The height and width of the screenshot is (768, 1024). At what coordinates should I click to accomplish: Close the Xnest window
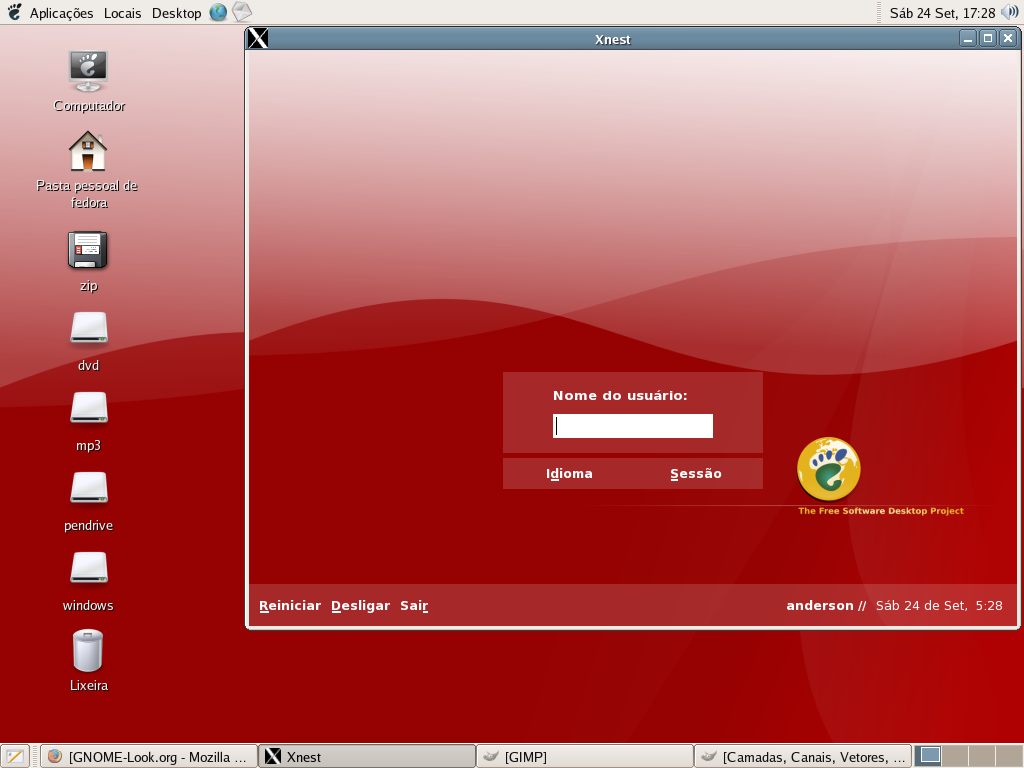click(1008, 39)
